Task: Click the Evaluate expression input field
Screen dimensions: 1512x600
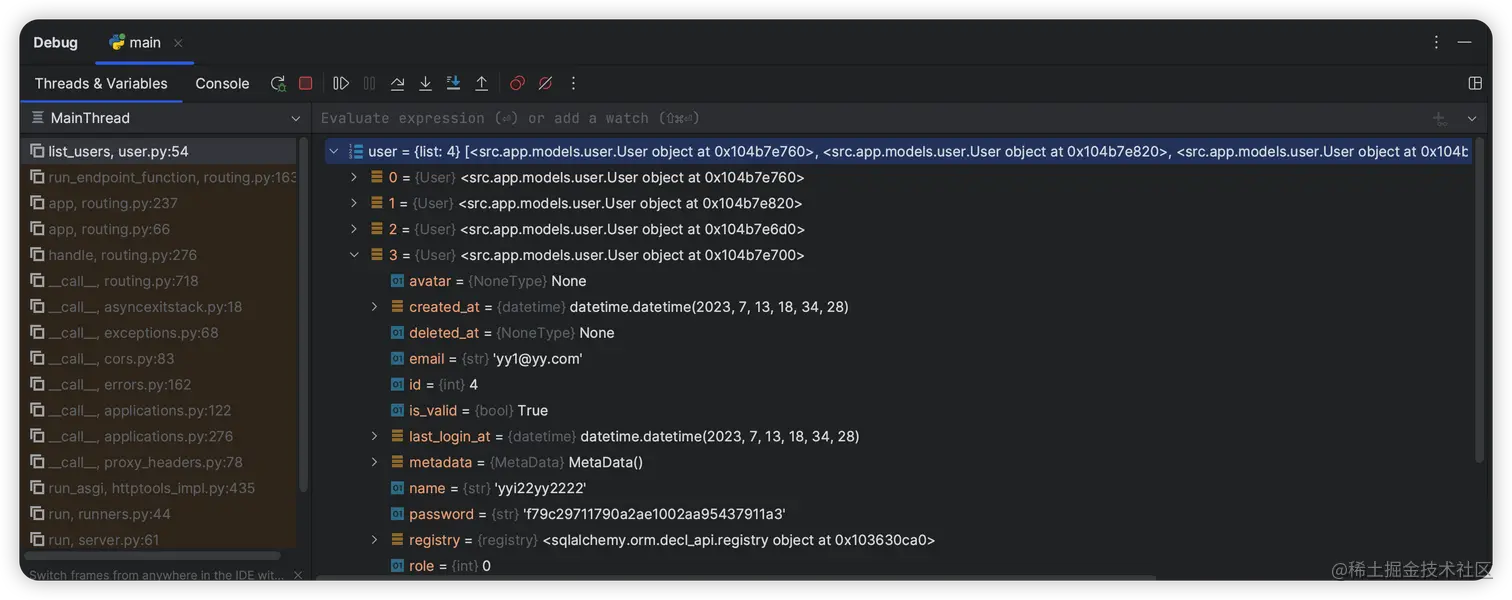Action: [870, 118]
